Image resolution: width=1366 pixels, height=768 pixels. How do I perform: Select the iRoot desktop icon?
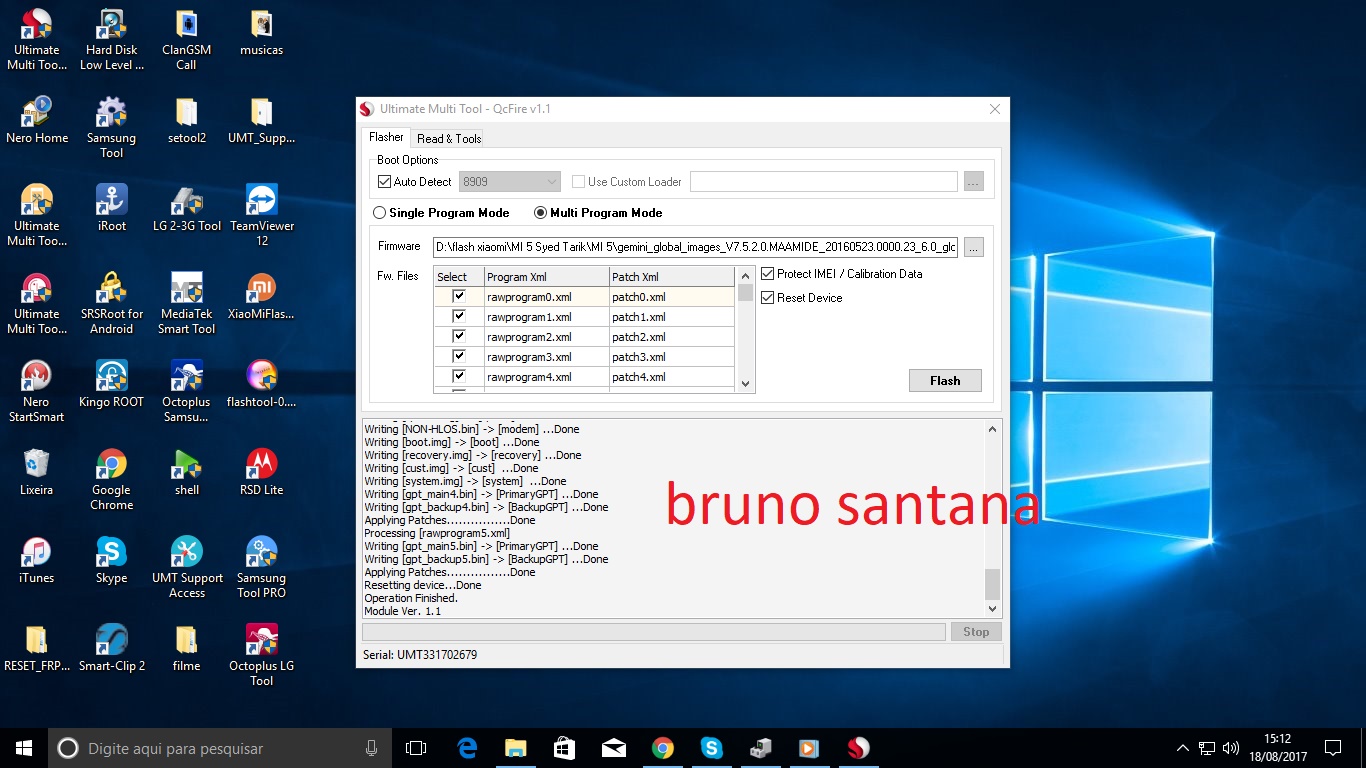tap(112, 209)
